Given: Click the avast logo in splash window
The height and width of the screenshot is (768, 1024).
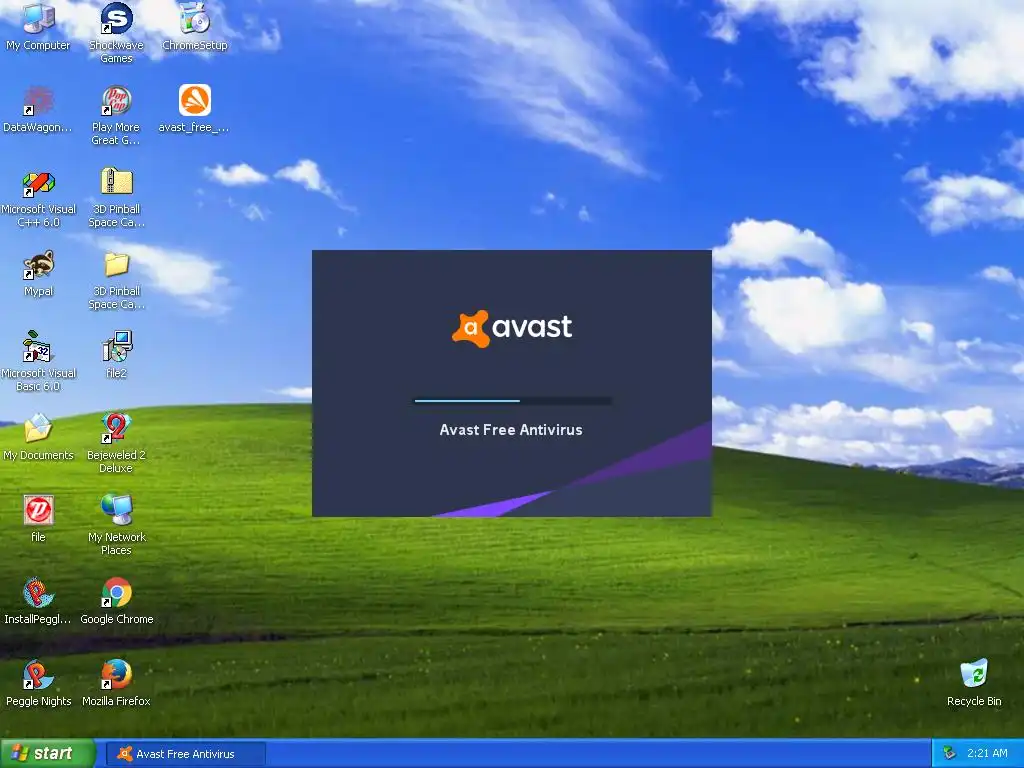Looking at the screenshot, I should click(512, 328).
